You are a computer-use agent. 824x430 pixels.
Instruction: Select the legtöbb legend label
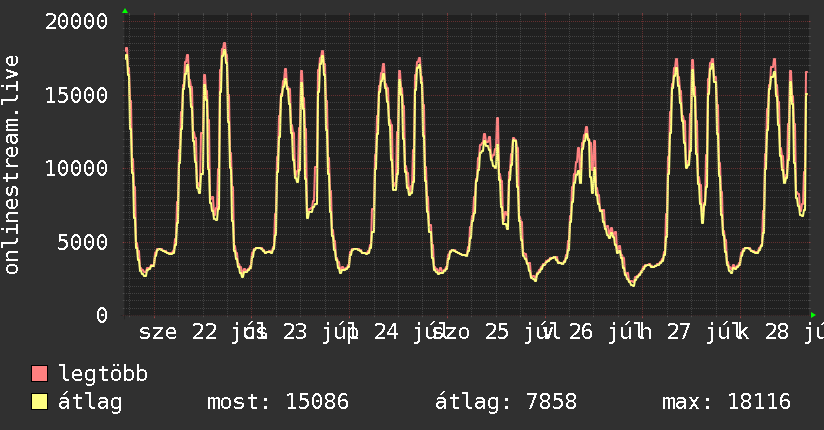point(103,373)
